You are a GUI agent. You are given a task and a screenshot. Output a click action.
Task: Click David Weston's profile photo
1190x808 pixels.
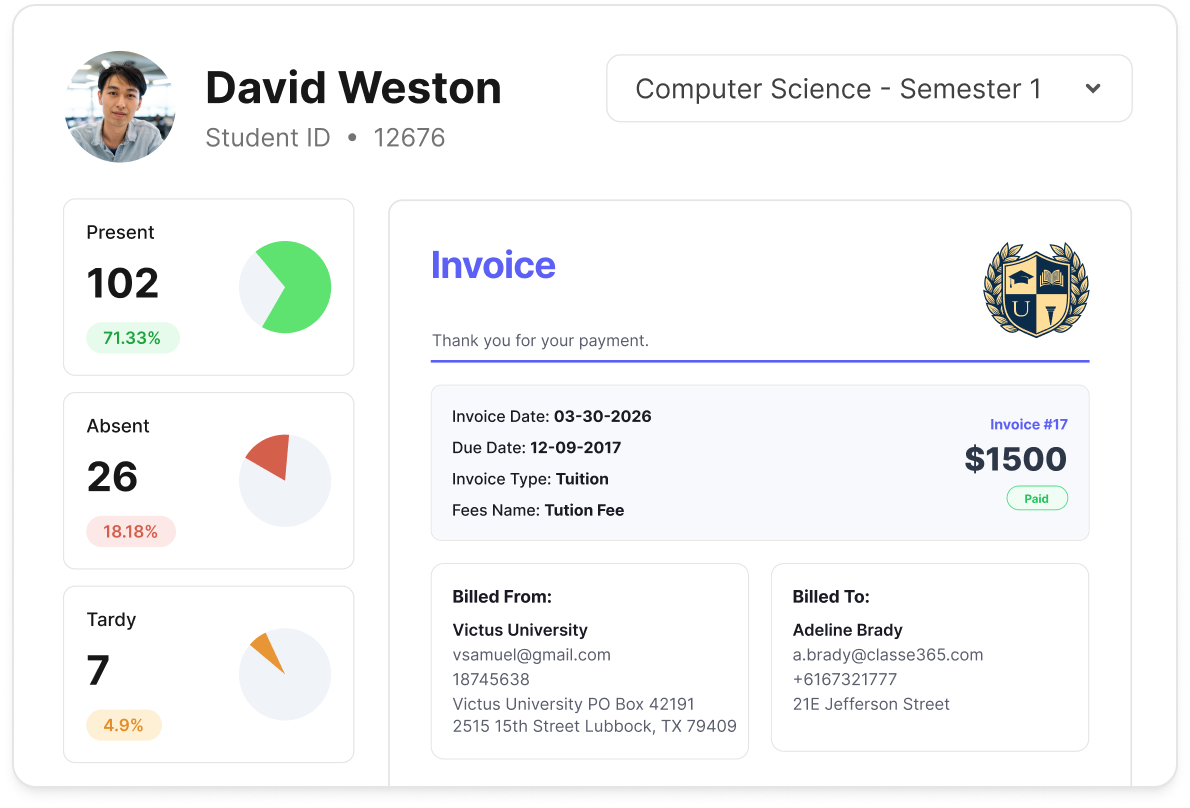tap(121, 106)
